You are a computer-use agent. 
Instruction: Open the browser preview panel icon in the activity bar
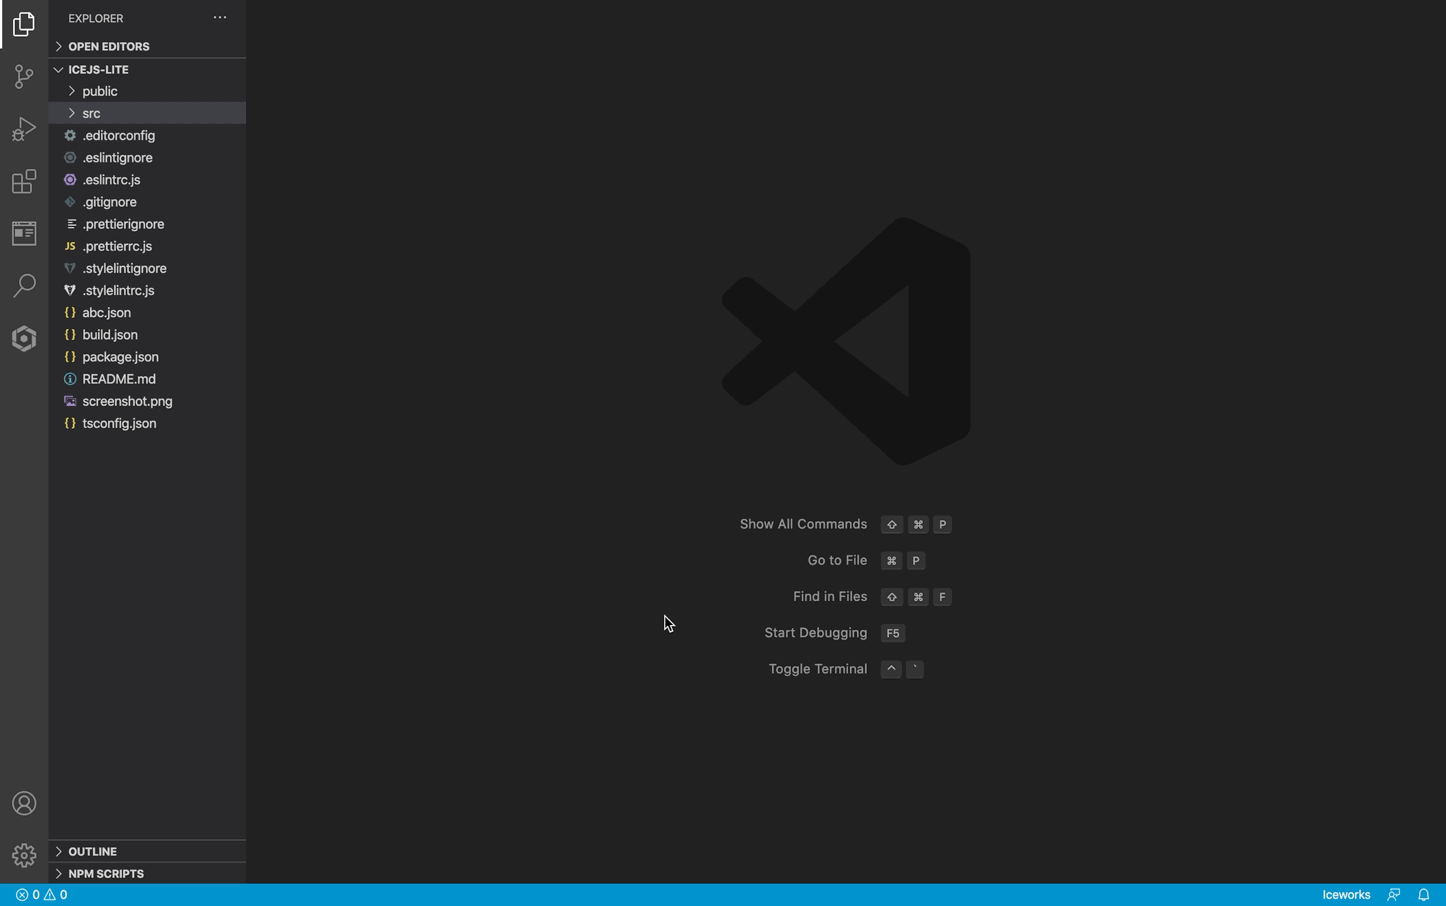click(24, 233)
